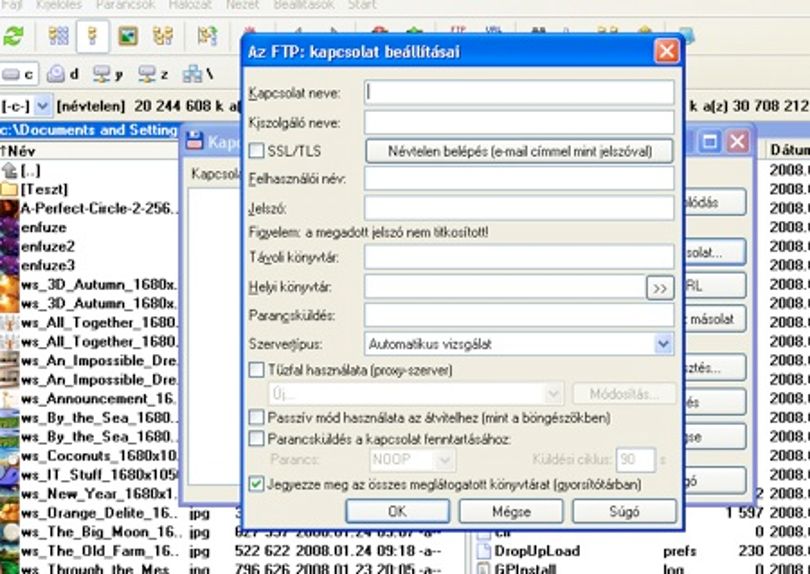Uncheck Jegyezze meg az összes meglátogatott könyvtárat
Viewport: 810px width, 574px height.
256,484
